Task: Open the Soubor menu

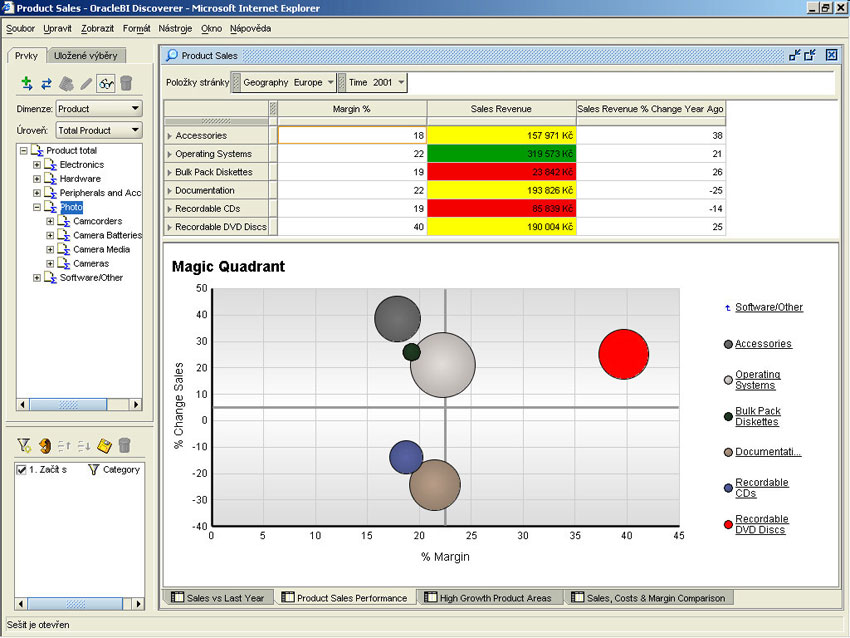Action: [x=20, y=29]
